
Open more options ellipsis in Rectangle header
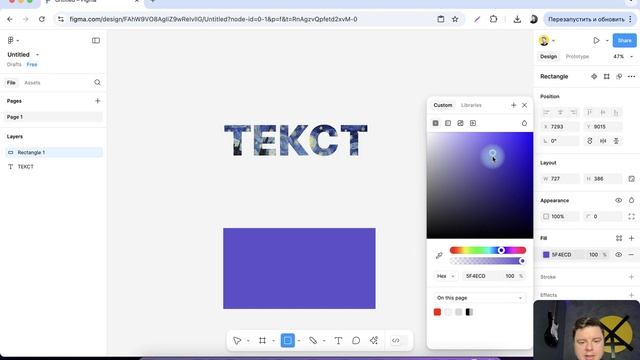coord(631,77)
